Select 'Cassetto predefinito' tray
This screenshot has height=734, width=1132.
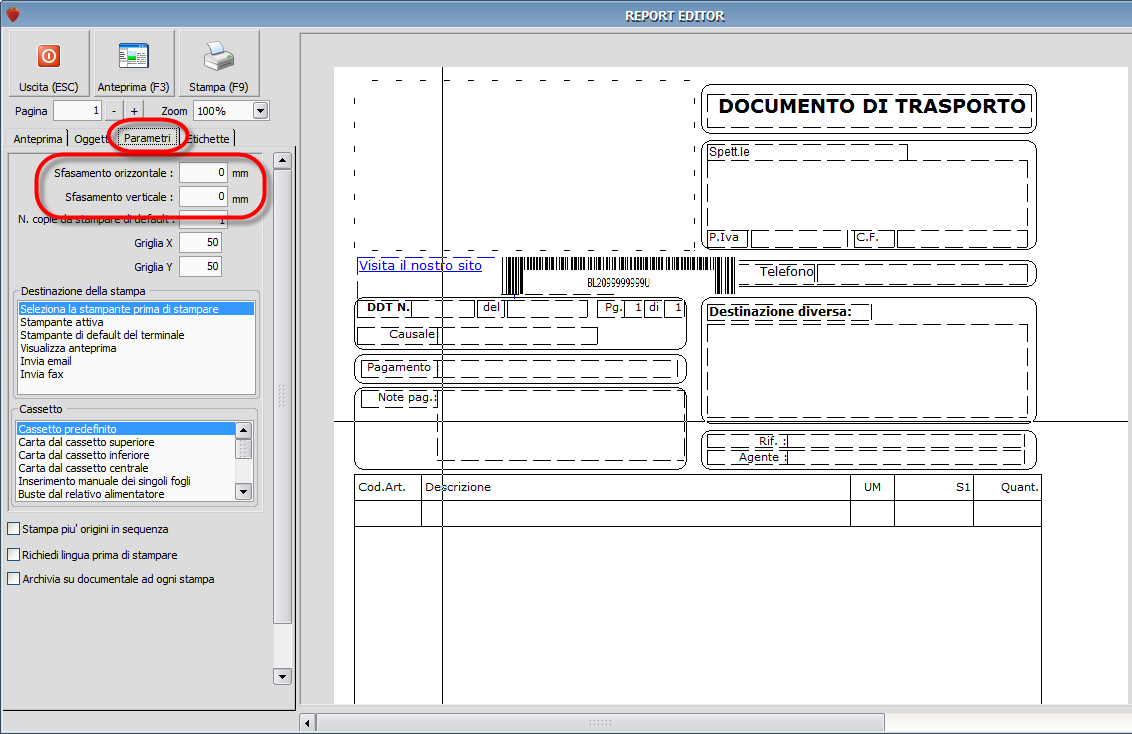[126, 429]
